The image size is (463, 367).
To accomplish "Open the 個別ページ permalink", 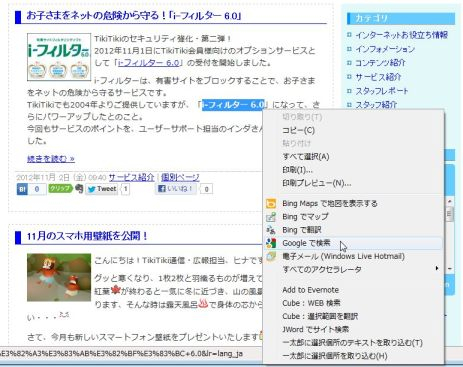I will (x=180, y=177).
